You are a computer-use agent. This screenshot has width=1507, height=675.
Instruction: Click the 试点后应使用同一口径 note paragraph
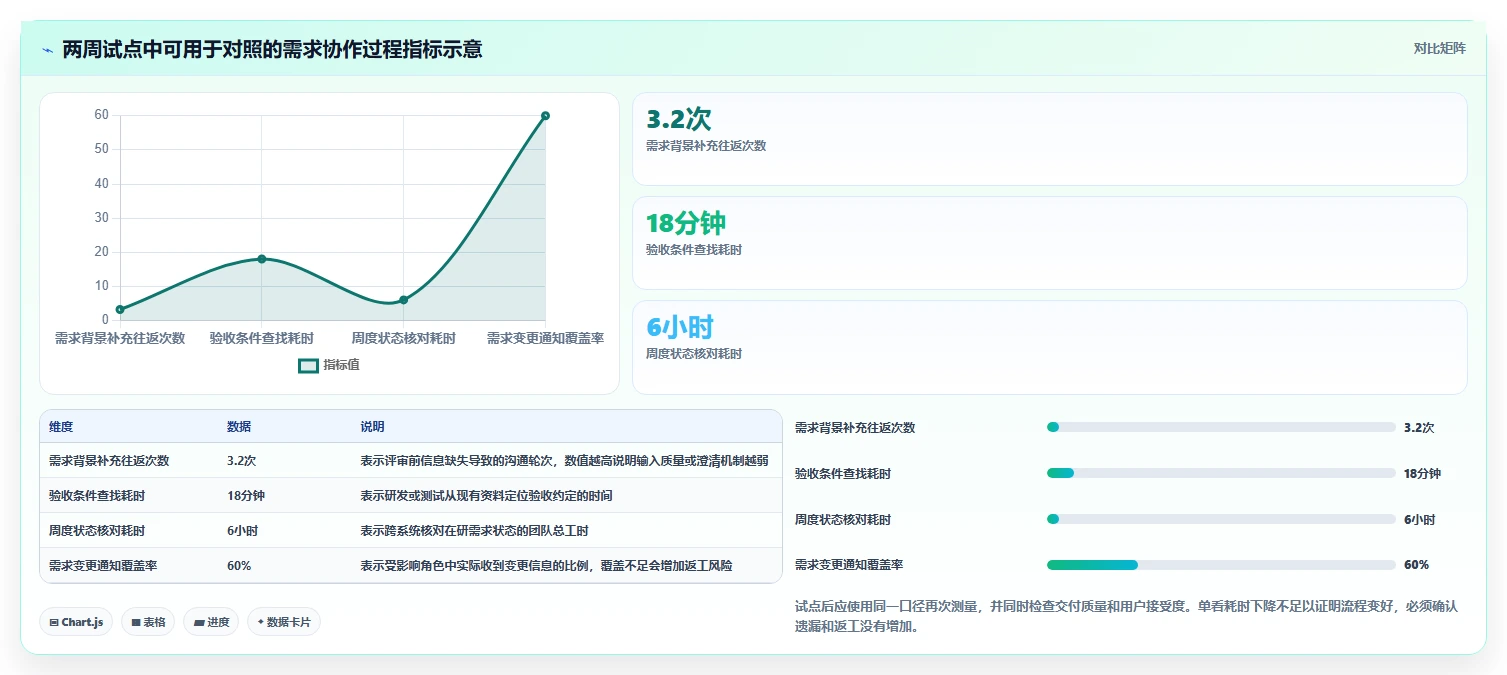[1126, 616]
